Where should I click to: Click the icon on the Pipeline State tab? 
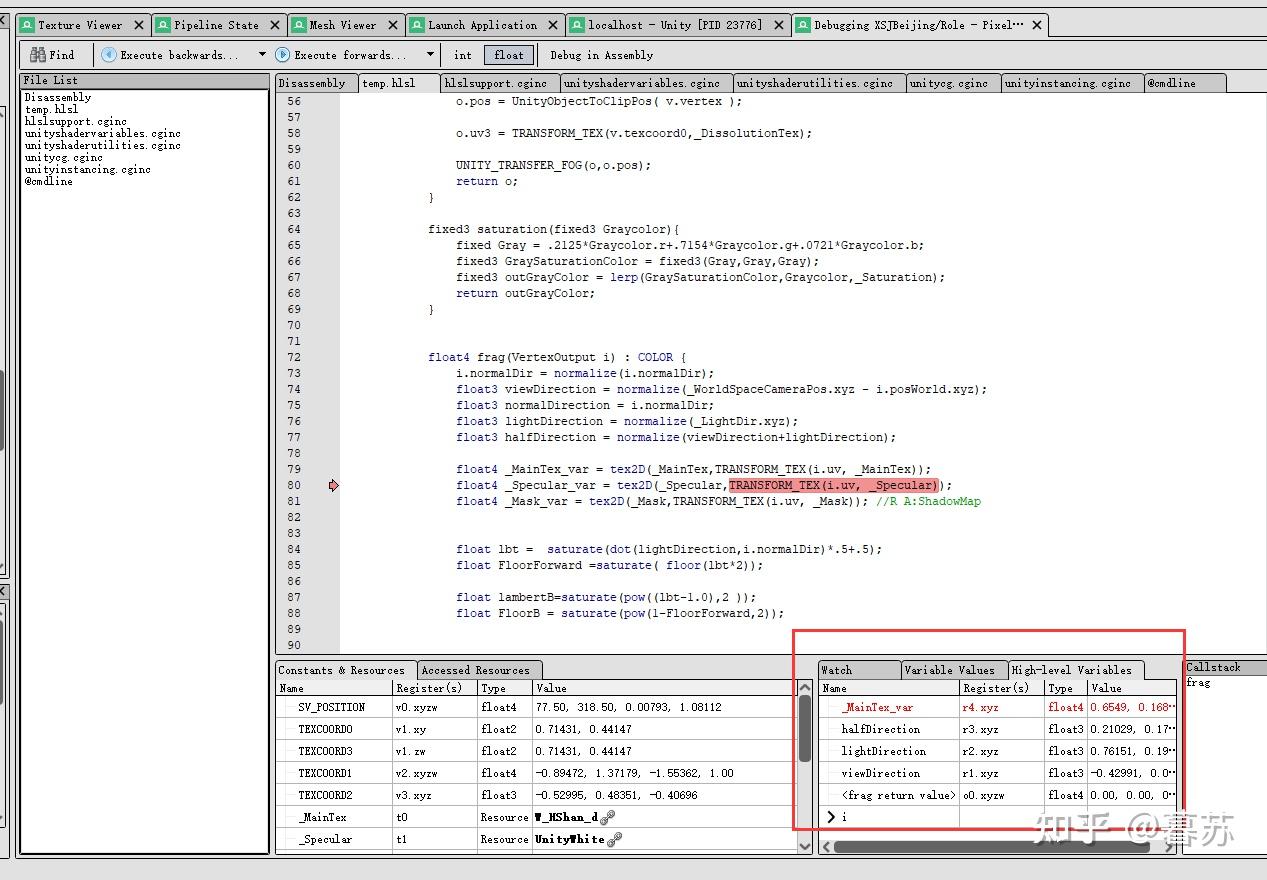pos(162,22)
